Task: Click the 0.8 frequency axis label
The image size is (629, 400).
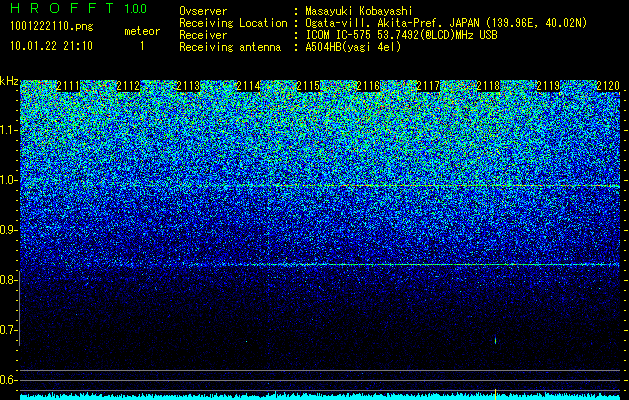Action: (x=8, y=280)
